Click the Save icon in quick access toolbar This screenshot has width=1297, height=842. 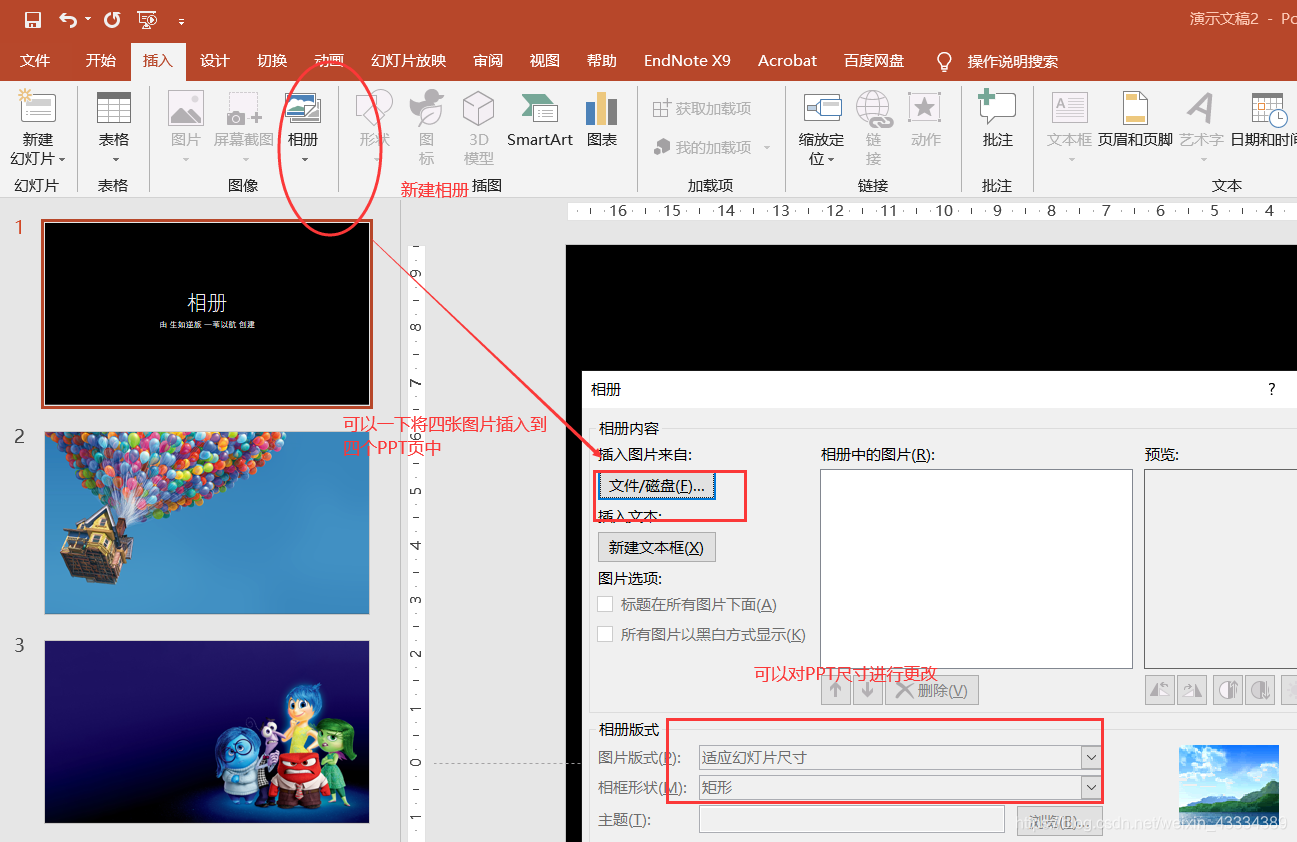[33, 19]
